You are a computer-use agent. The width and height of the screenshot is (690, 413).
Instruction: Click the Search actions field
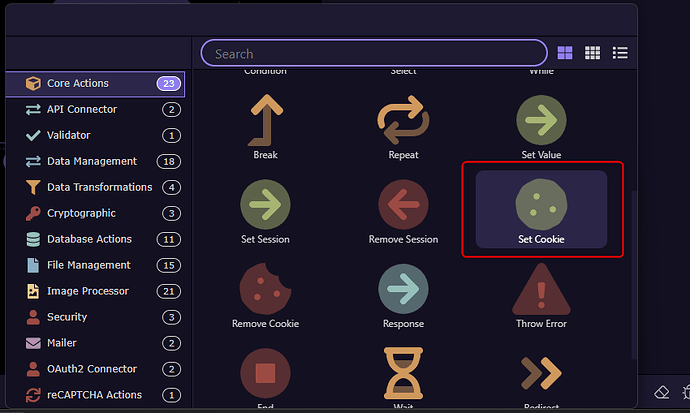pos(373,53)
